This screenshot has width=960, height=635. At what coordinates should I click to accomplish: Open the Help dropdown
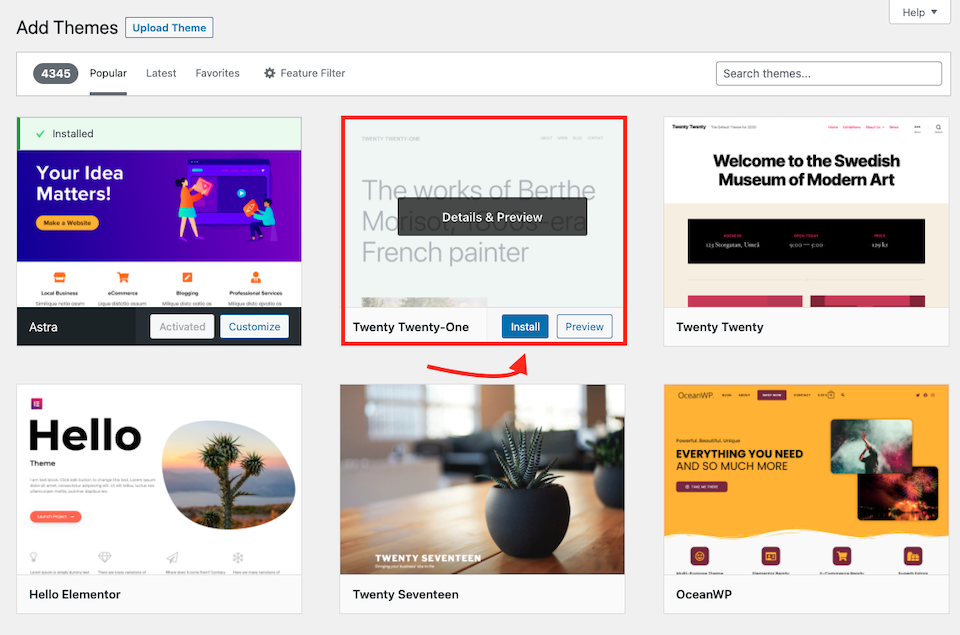point(920,12)
